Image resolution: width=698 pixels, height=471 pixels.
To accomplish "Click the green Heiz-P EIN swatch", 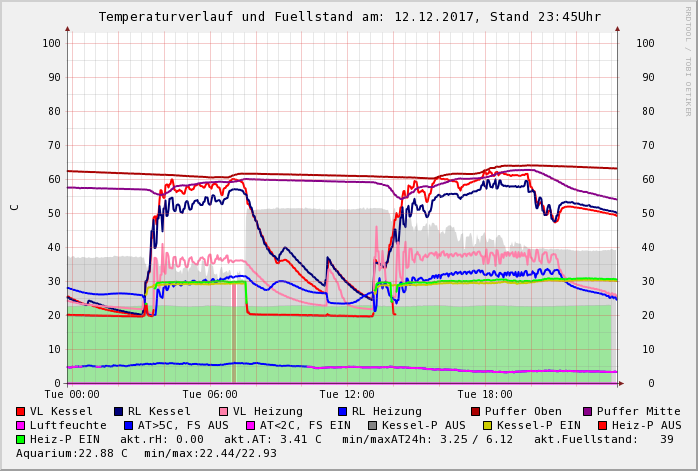I will click(x=21, y=439).
